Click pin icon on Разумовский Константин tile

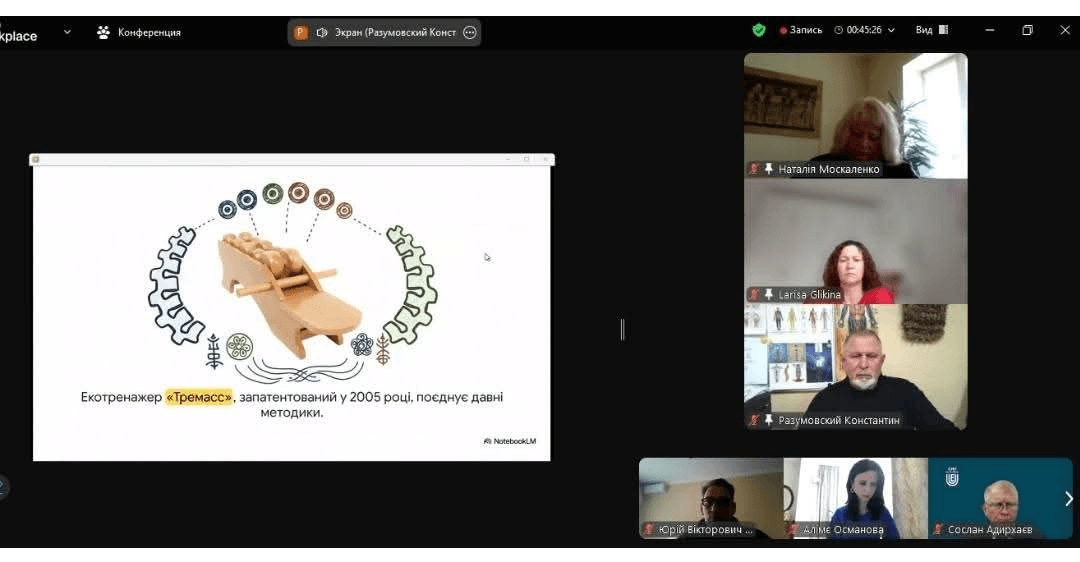coord(769,420)
